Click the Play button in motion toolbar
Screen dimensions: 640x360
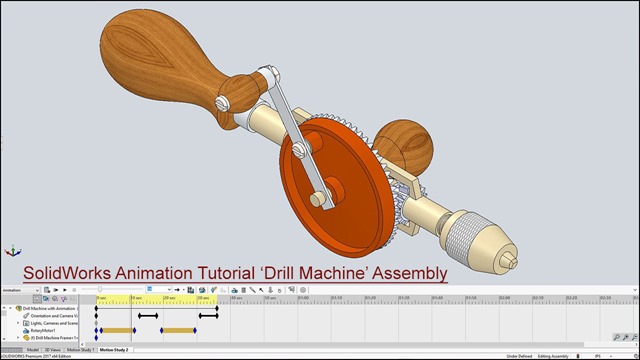tap(65, 290)
